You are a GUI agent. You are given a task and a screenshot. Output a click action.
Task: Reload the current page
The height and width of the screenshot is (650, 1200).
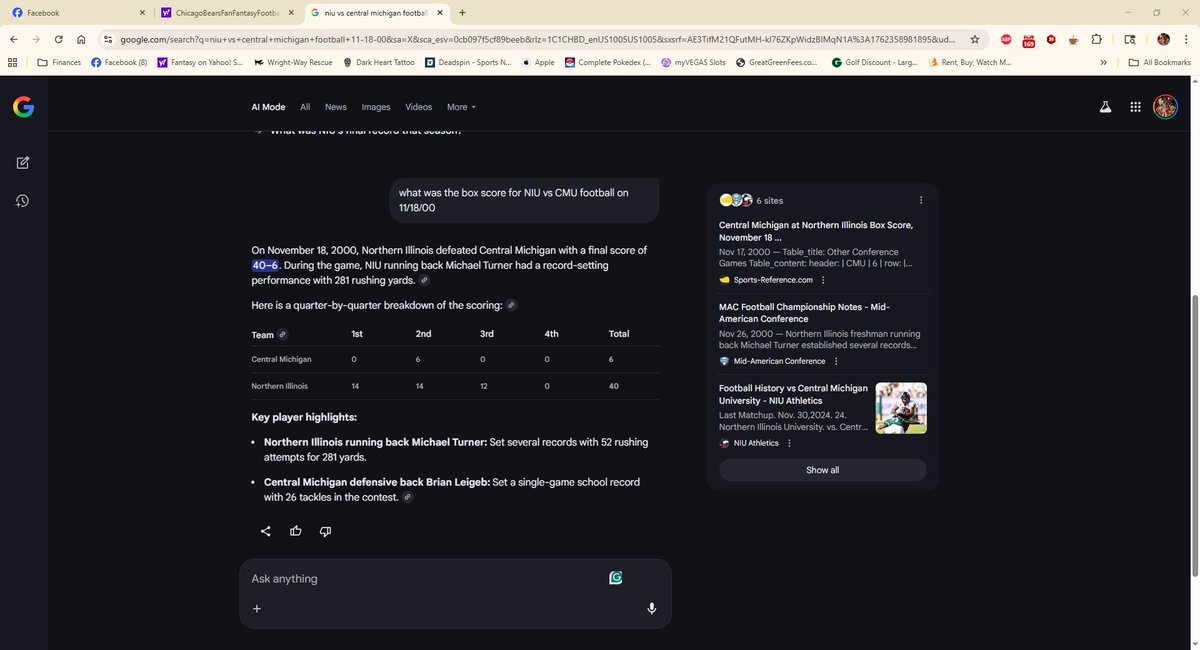pos(59,39)
